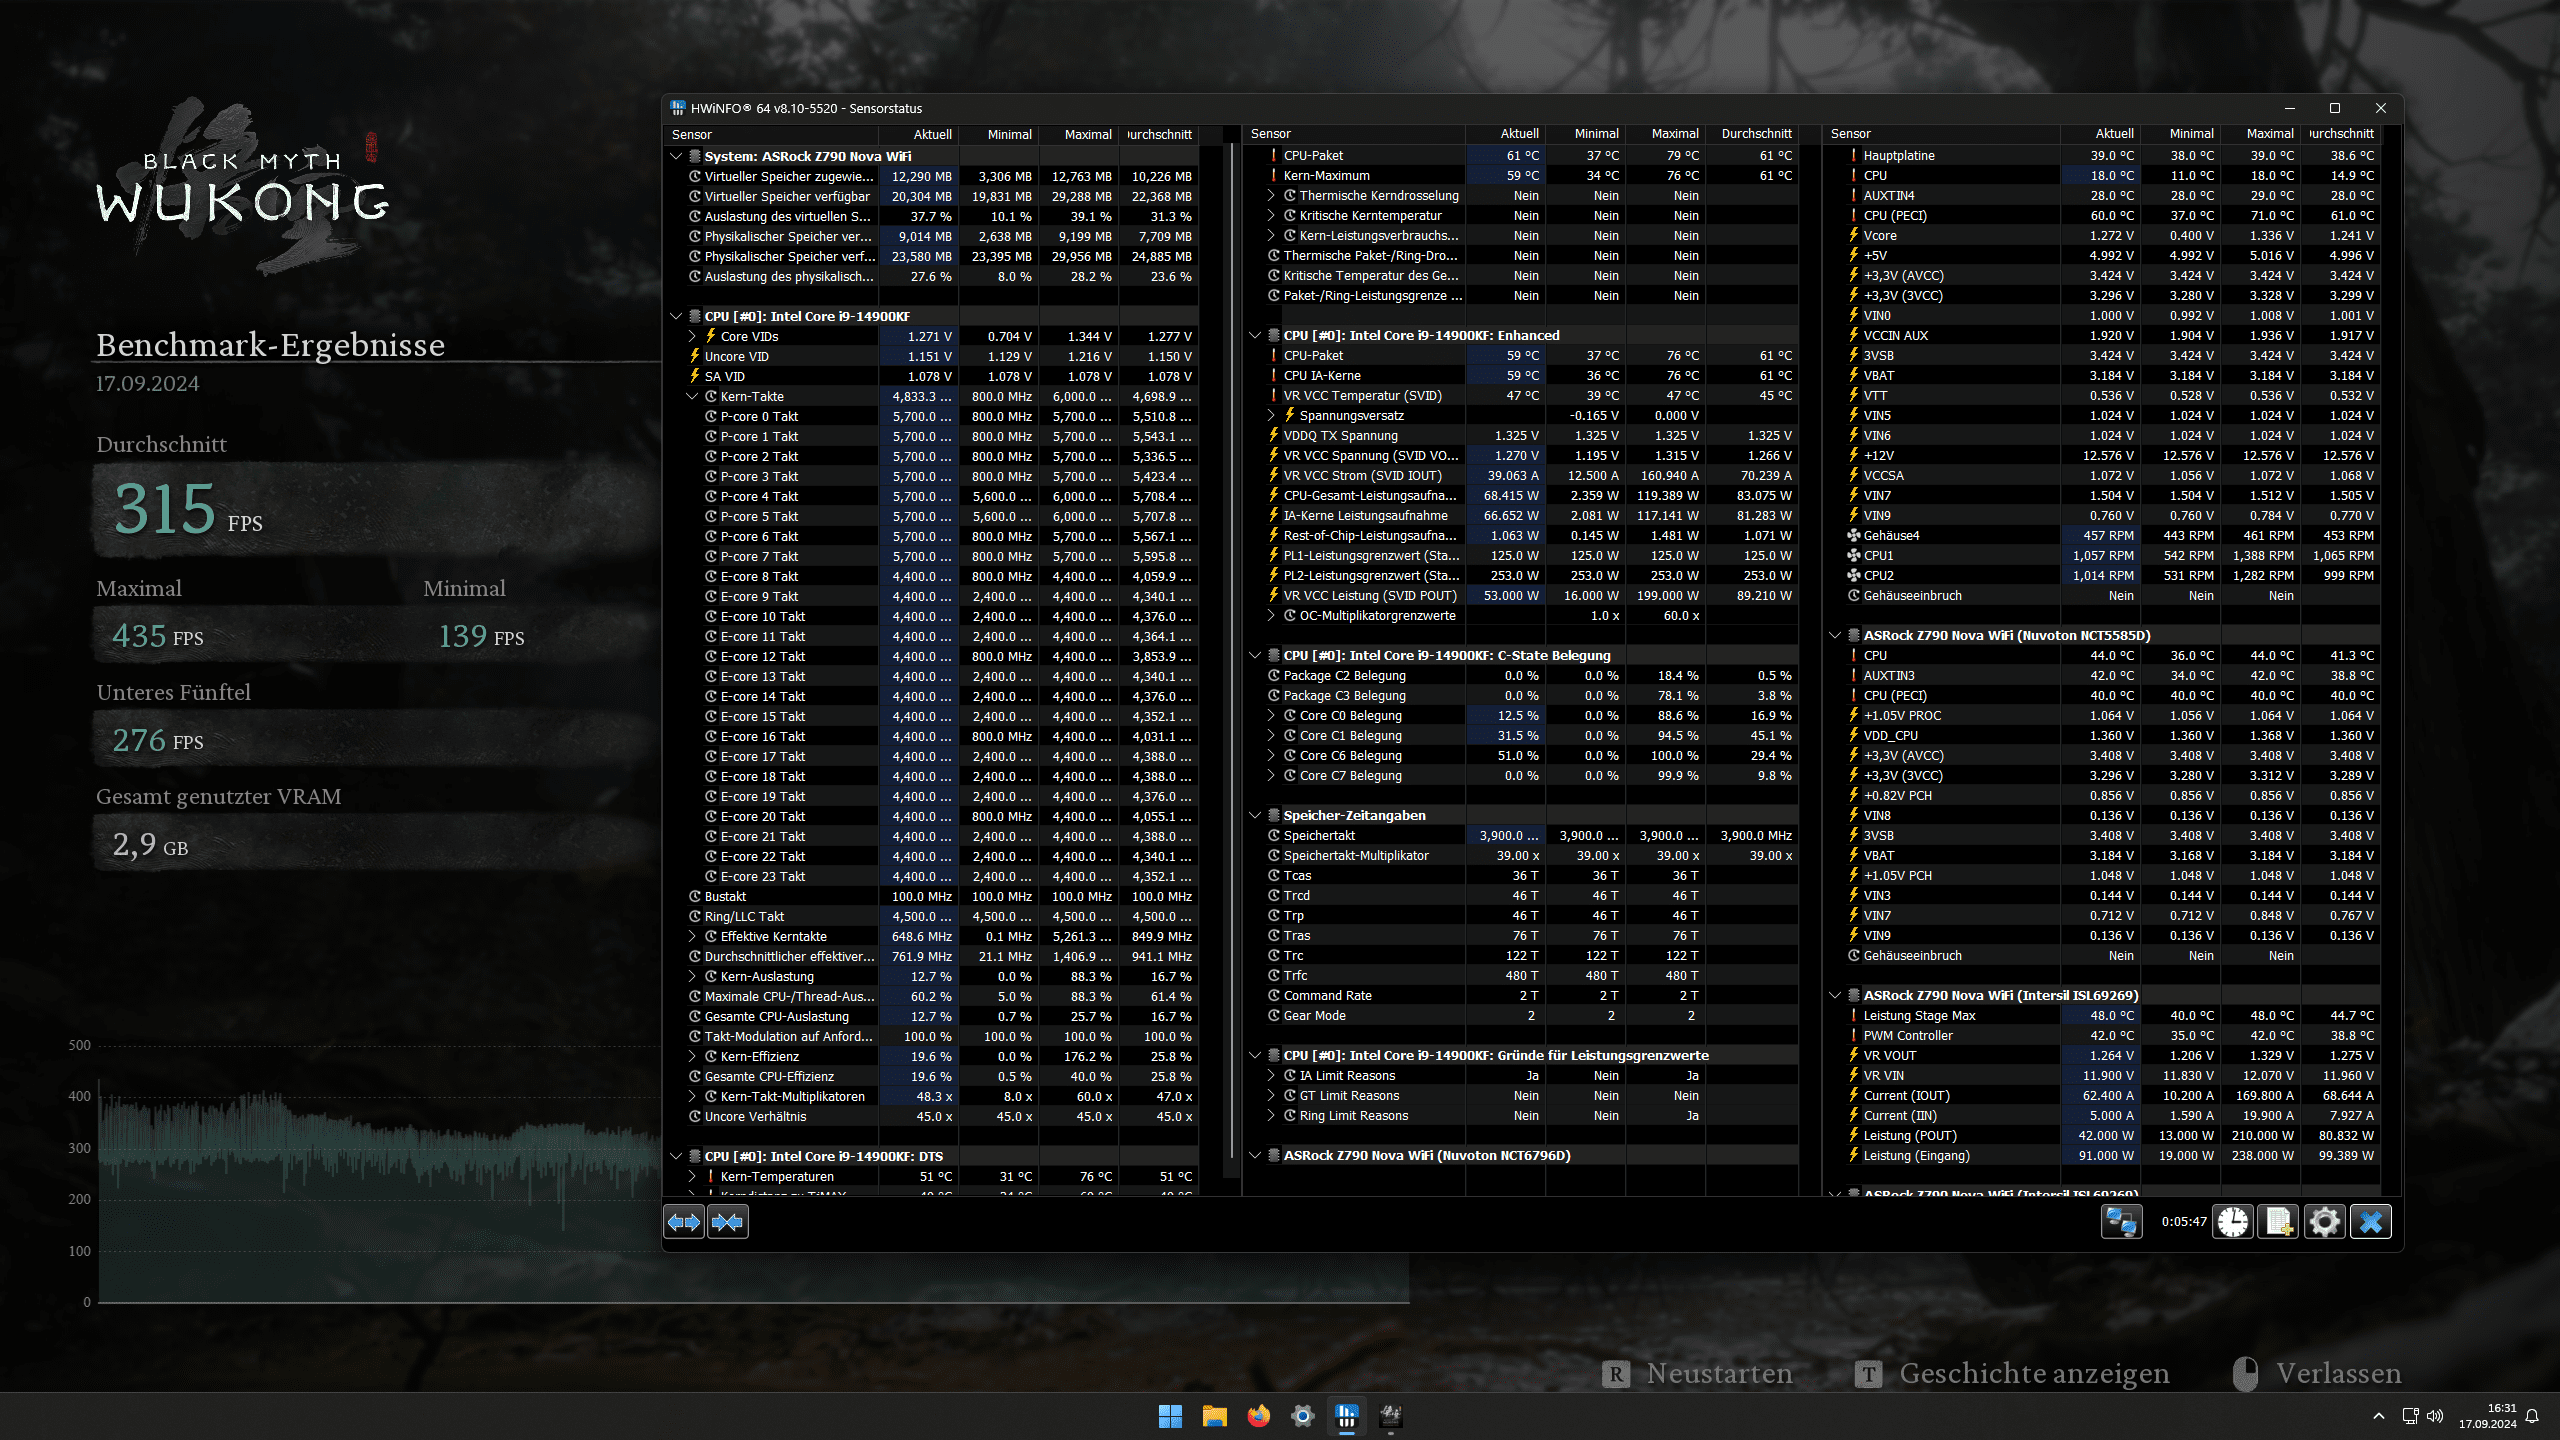The image size is (2560, 1440).
Task: Collapse the CPU Enhanced sensor group
Action: 1255,335
